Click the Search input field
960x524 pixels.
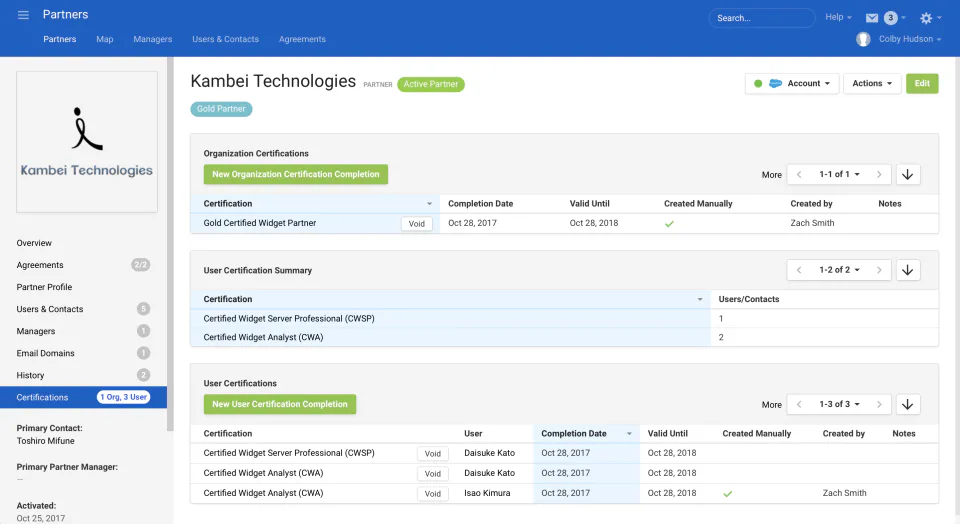coord(762,18)
